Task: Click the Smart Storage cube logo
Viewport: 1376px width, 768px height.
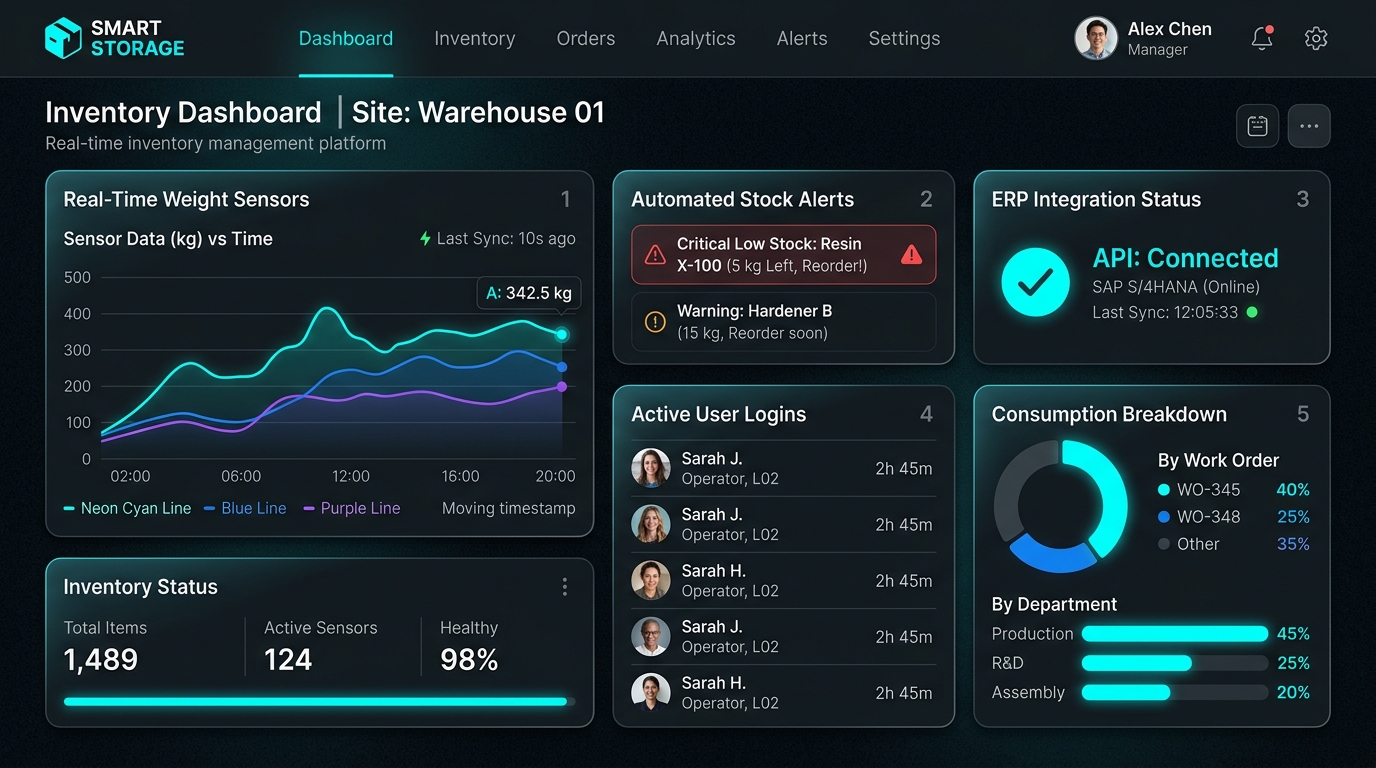Action: click(x=63, y=38)
